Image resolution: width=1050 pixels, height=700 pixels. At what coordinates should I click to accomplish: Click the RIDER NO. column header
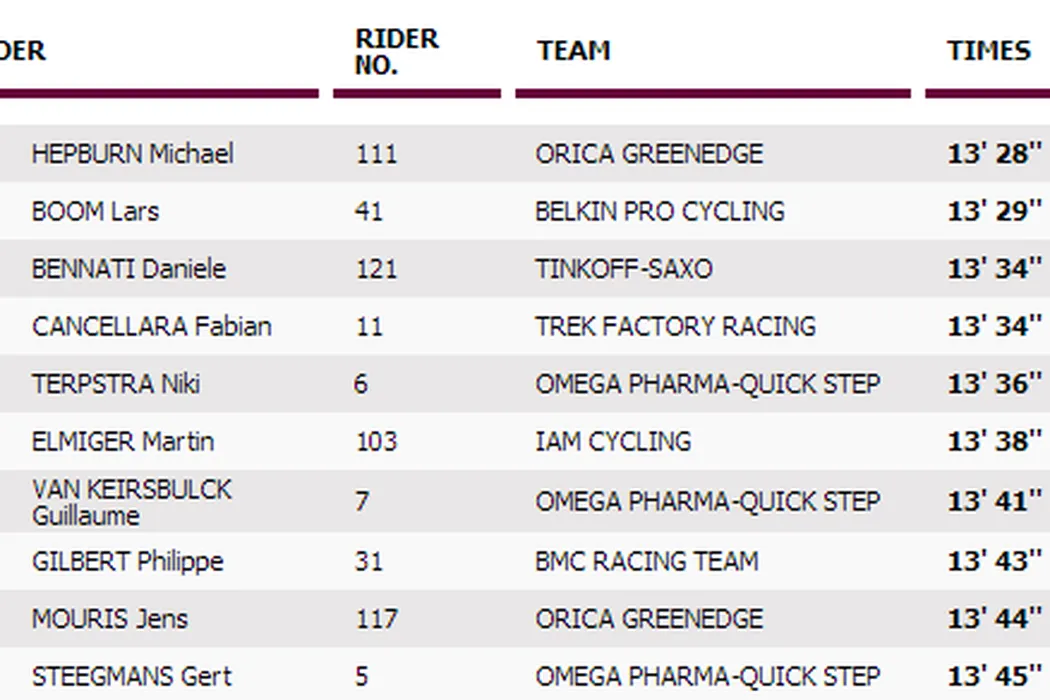coord(396,52)
